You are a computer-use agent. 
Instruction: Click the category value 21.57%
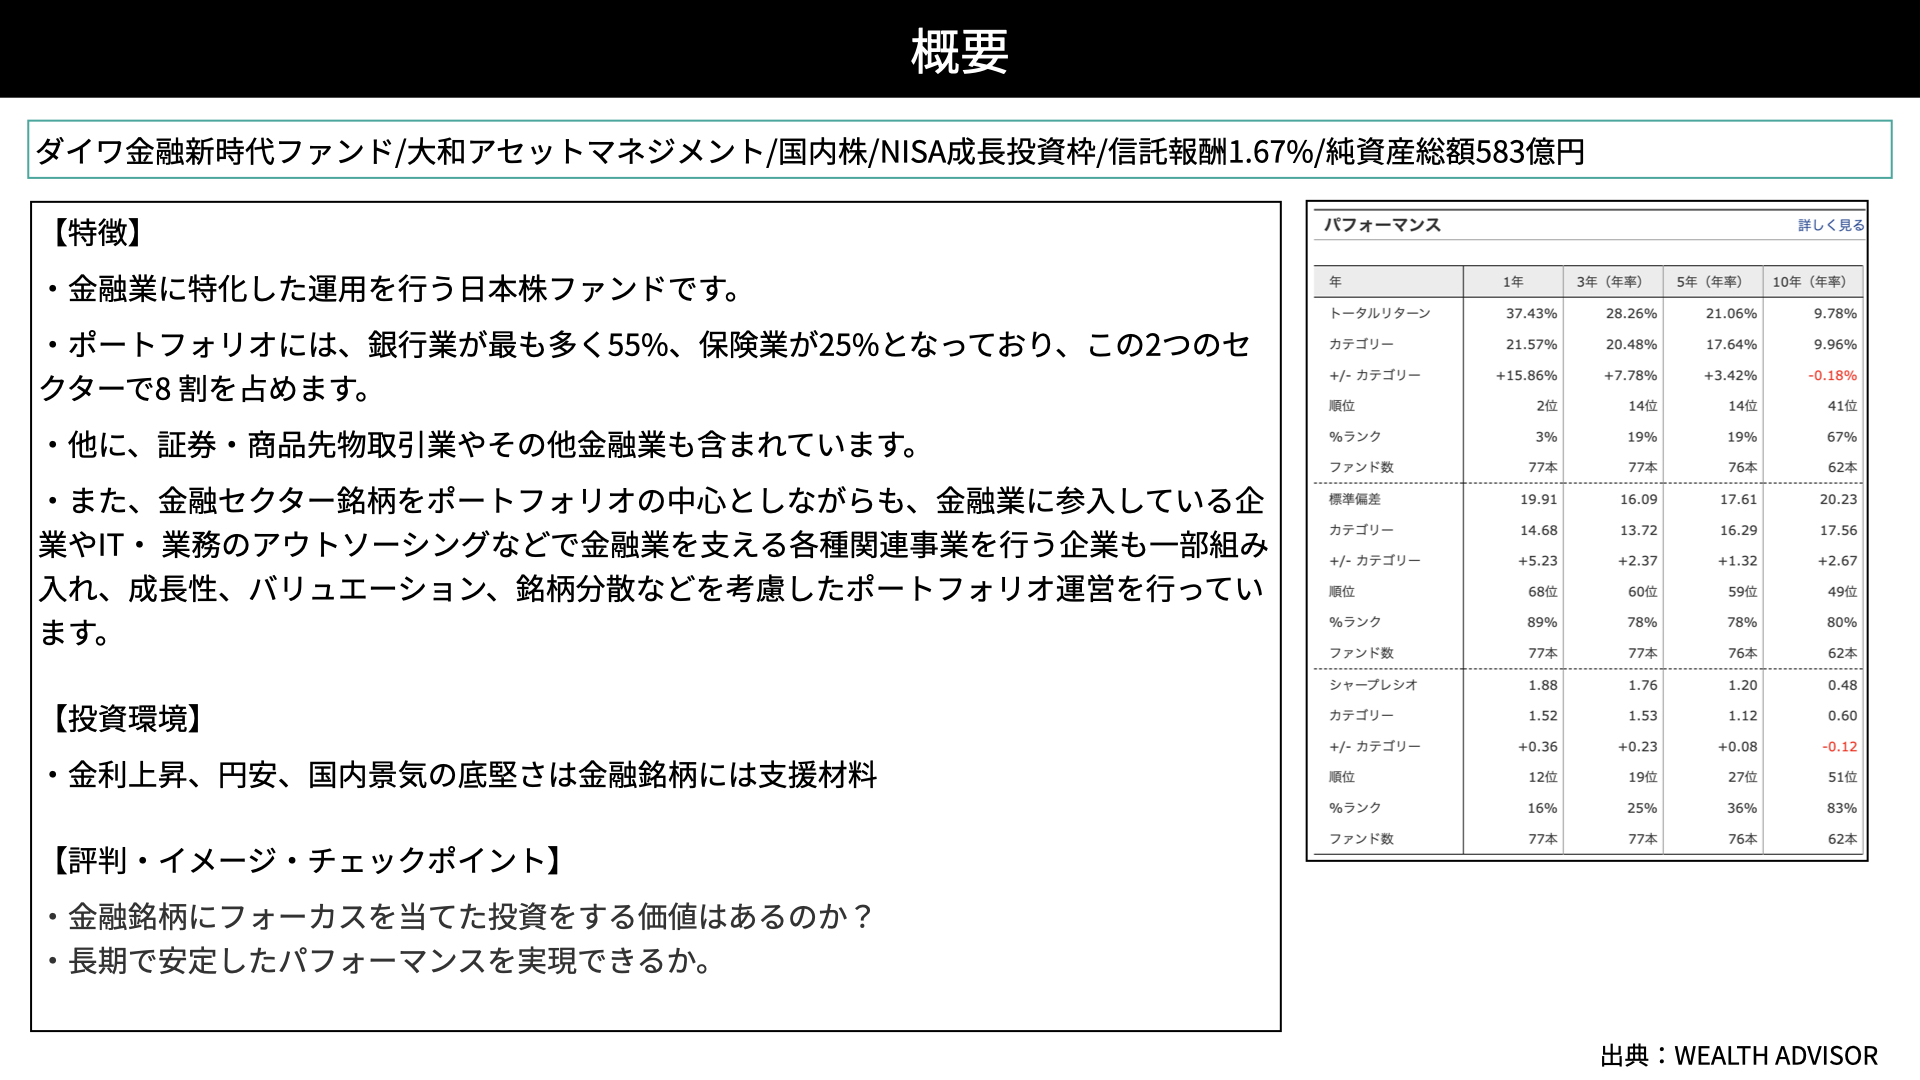pyautogui.click(x=1531, y=344)
